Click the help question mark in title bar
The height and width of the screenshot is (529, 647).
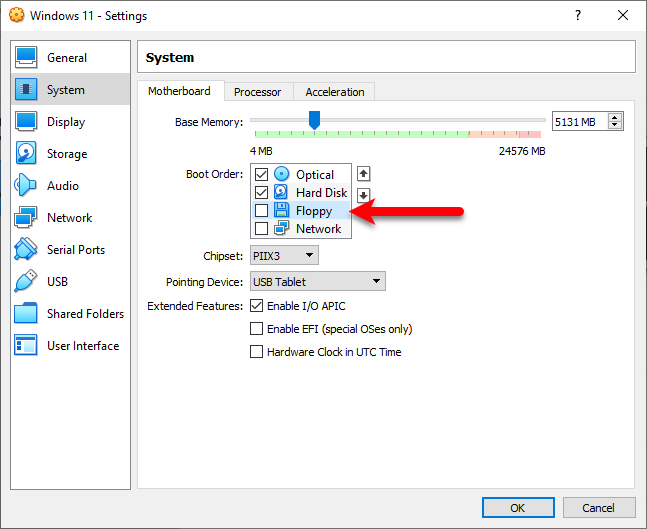pyautogui.click(x=578, y=15)
